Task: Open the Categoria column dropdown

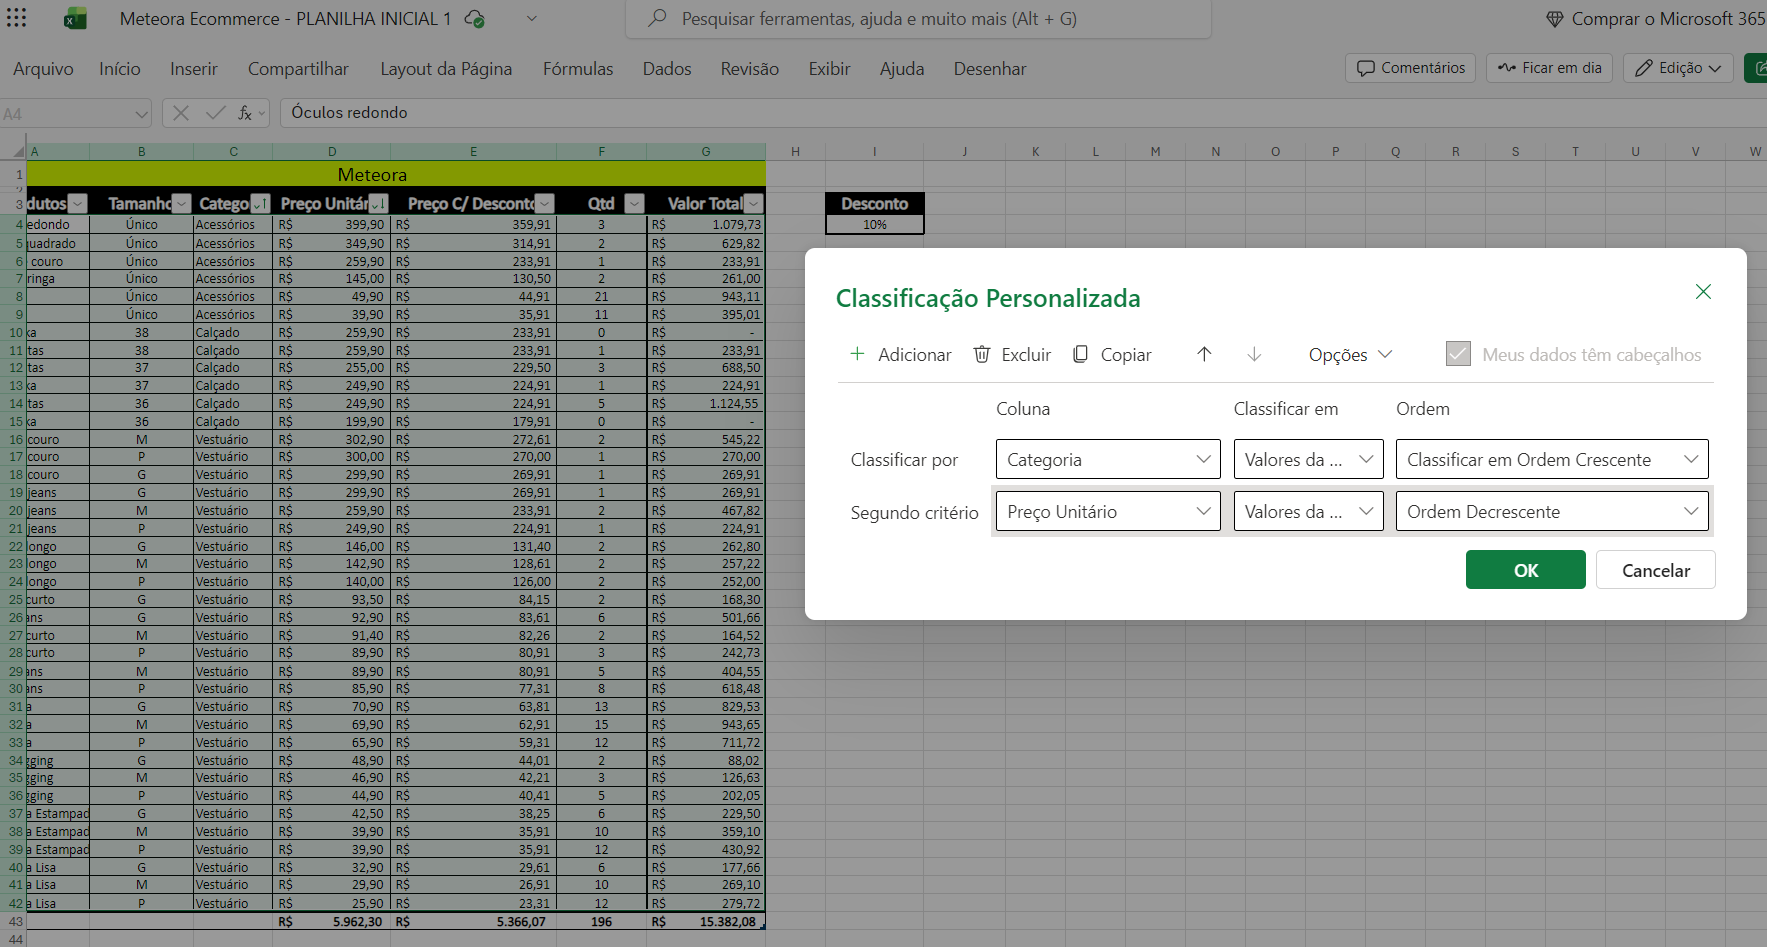Action: (1107, 459)
